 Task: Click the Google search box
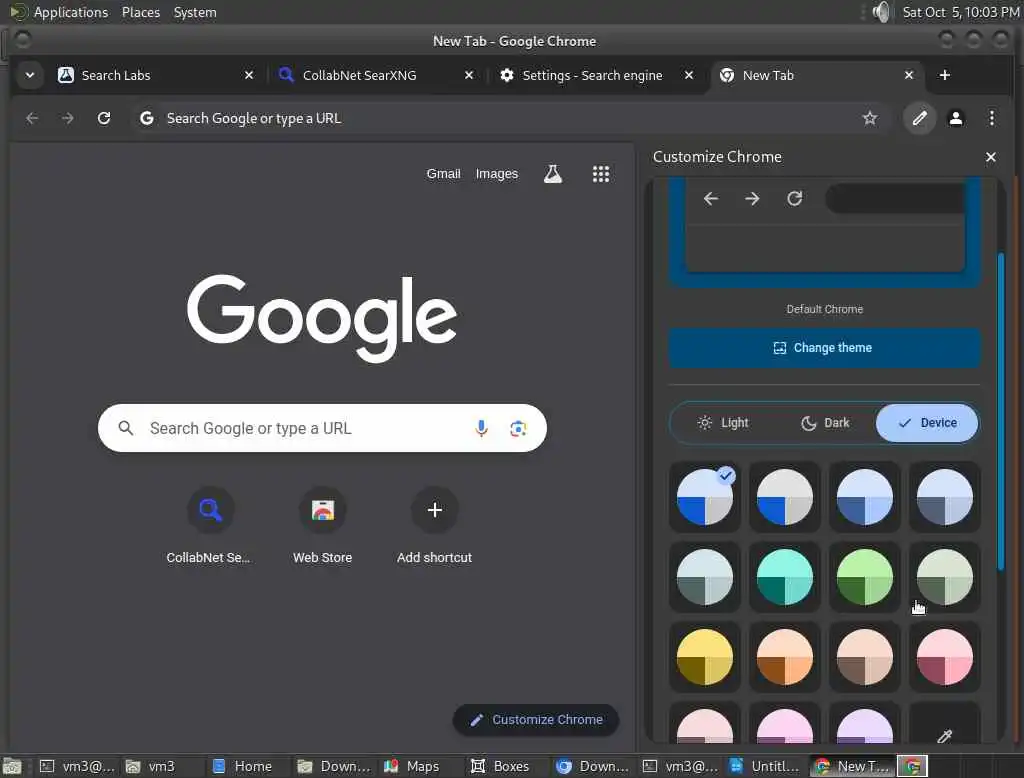[322, 428]
